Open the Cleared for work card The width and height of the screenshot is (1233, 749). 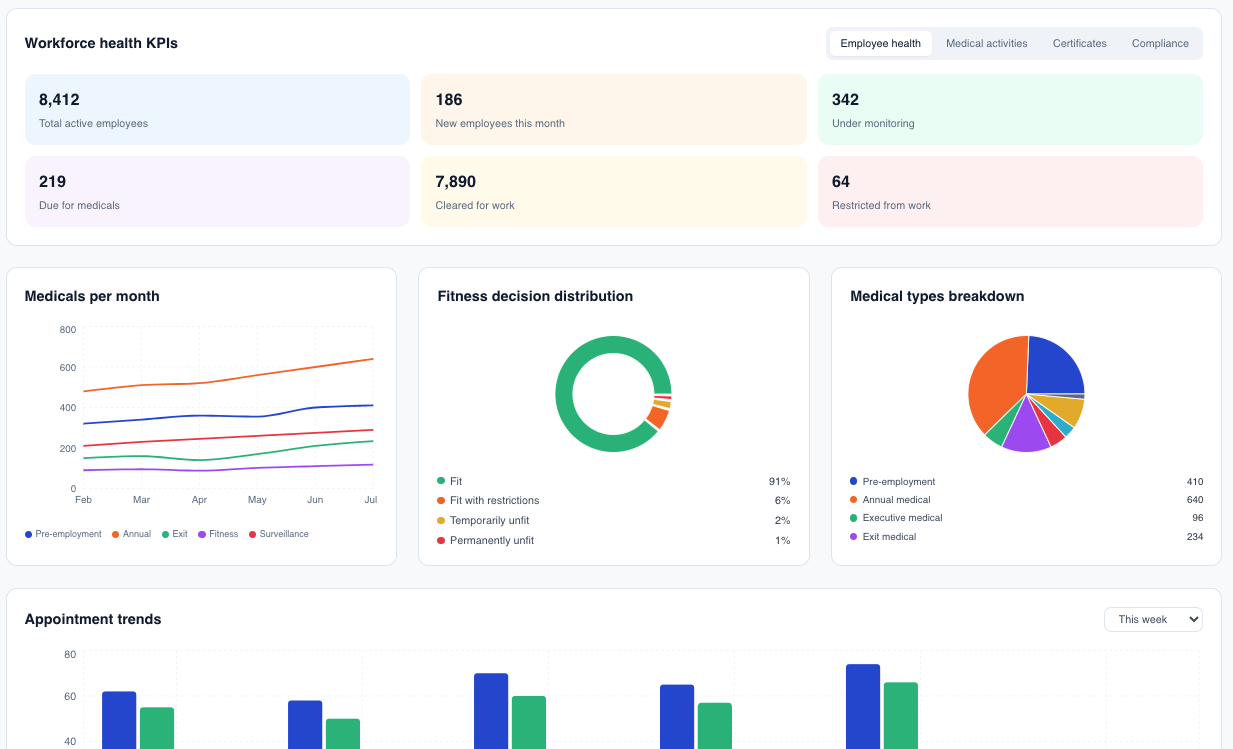click(x=613, y=192)
